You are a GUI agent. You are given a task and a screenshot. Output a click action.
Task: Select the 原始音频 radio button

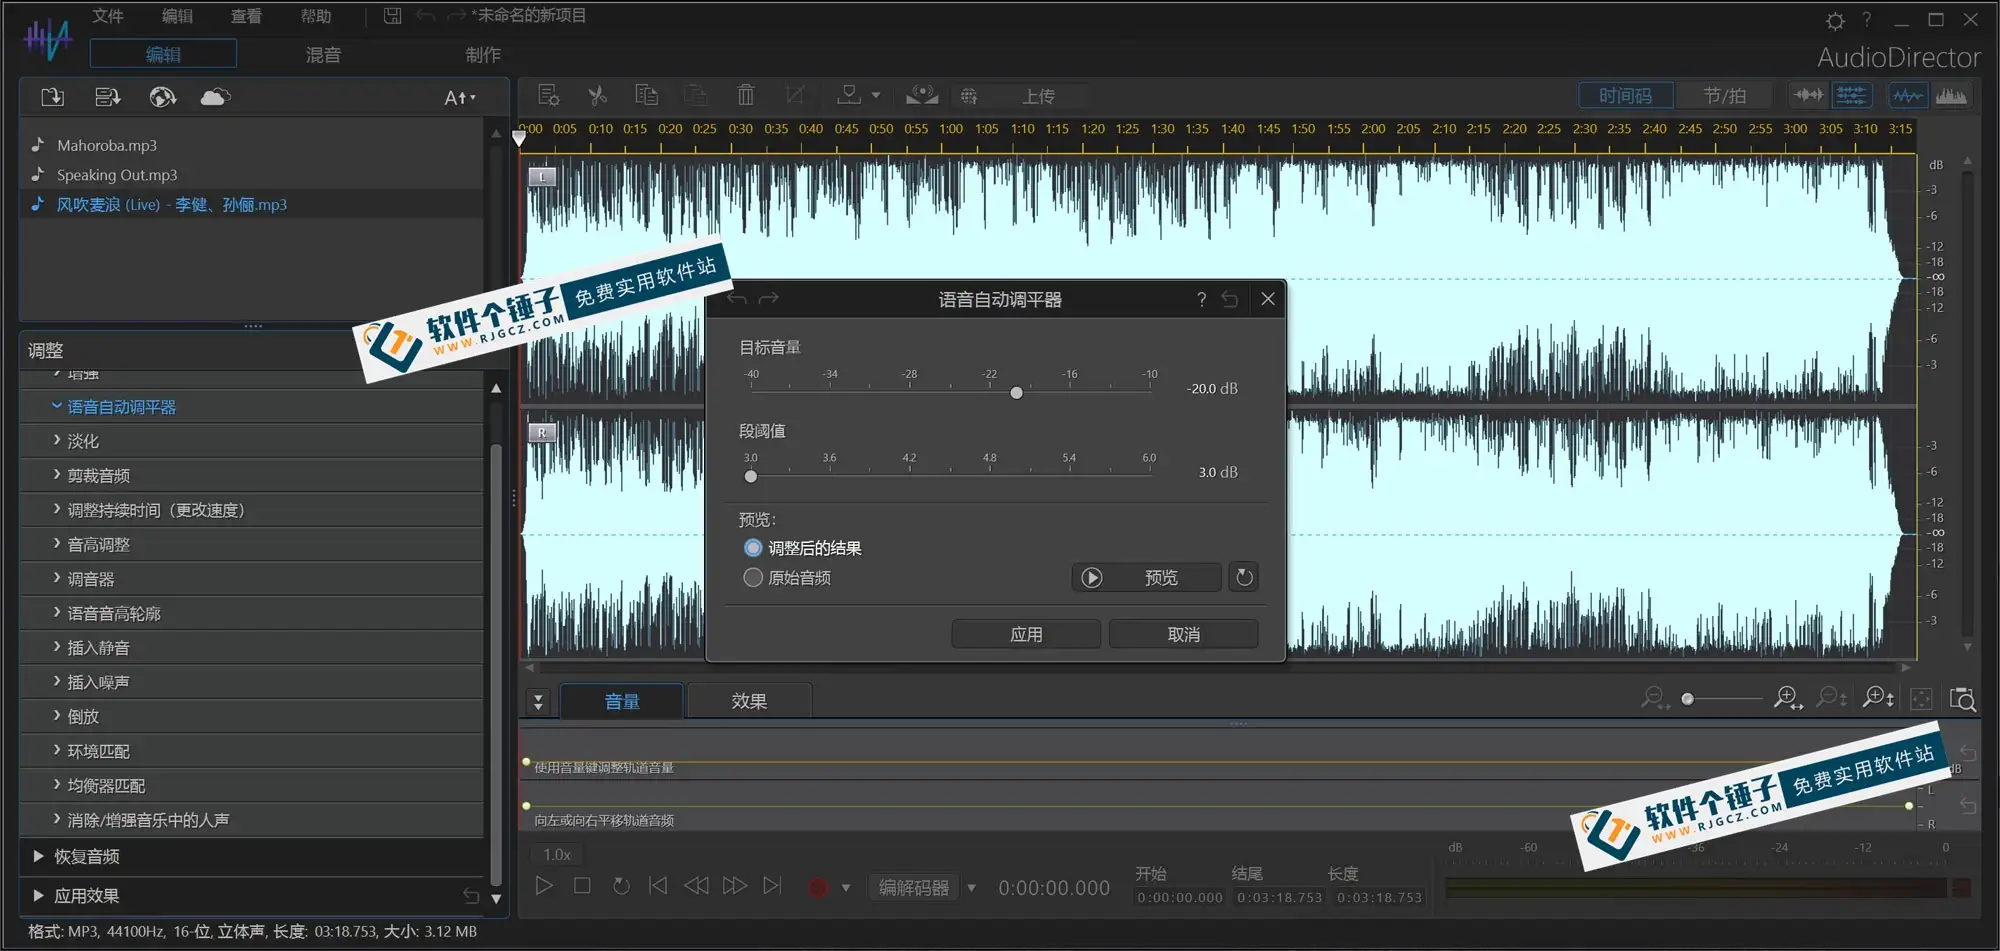pos(753,577)
